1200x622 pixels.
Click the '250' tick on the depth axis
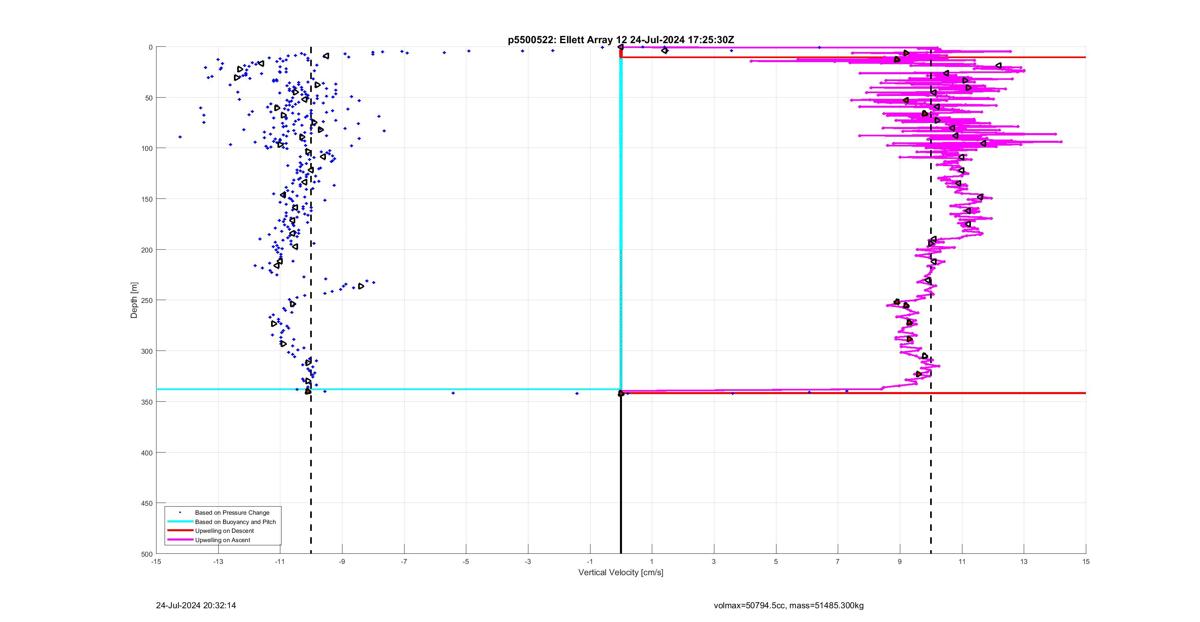tap(145, 300)
